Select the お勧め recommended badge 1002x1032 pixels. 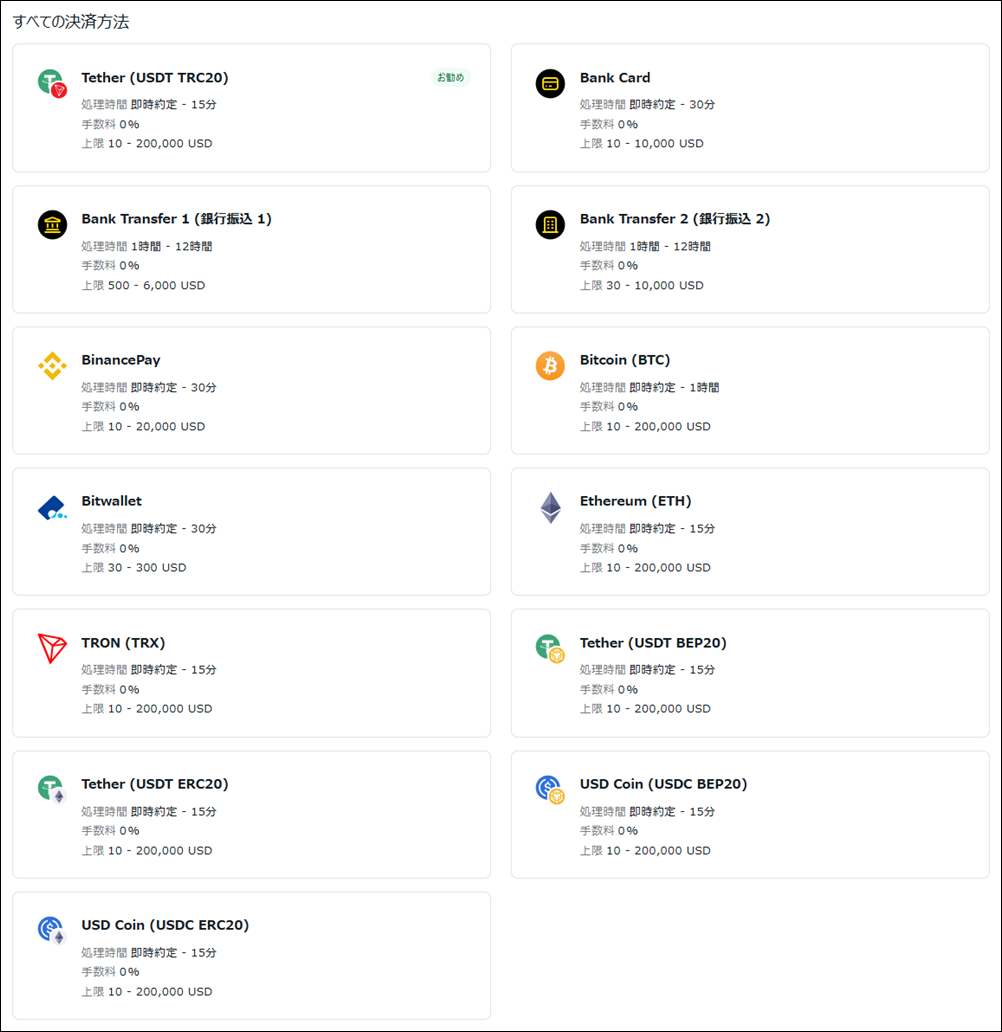(451, 78)
